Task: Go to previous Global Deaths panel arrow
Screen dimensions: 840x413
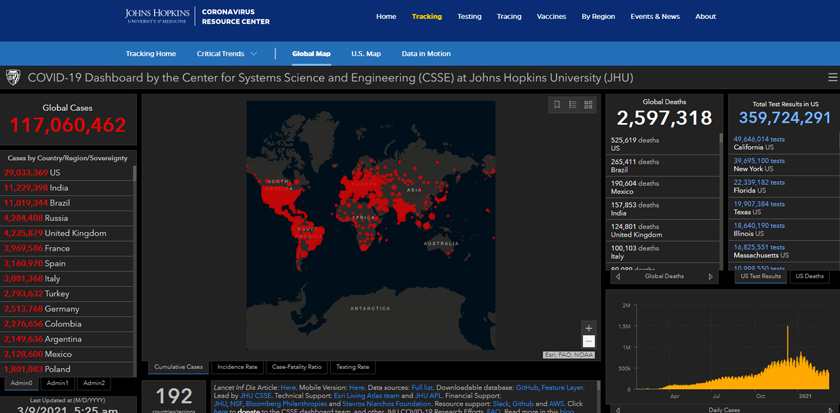Action: coord(619,276)
